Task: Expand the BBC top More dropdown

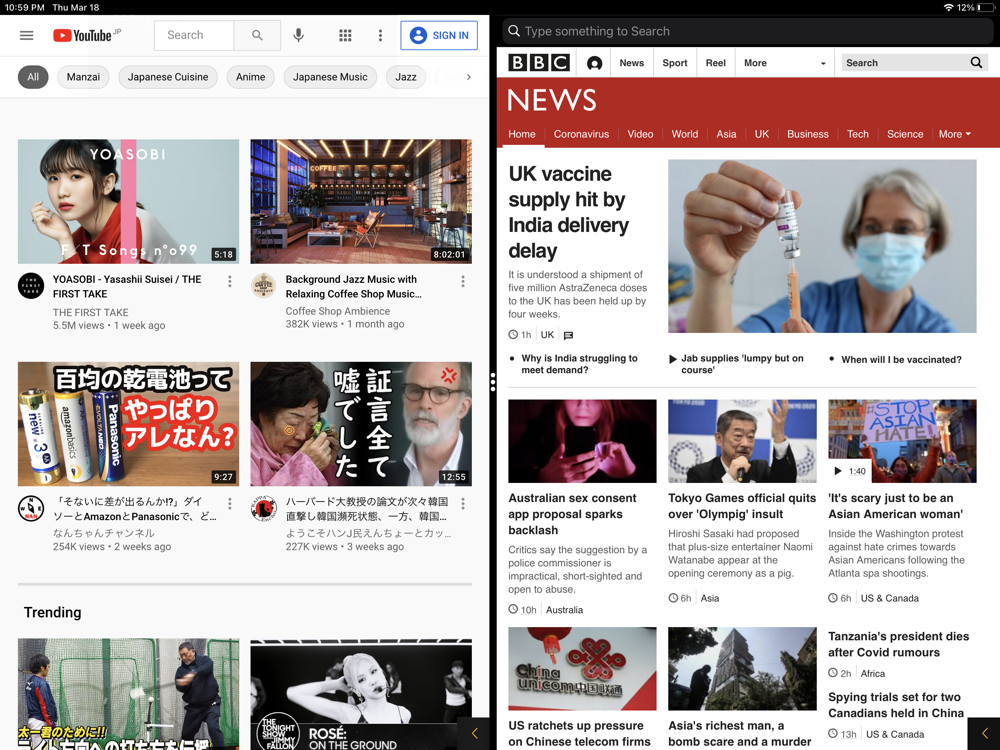Action: point(784,62)
